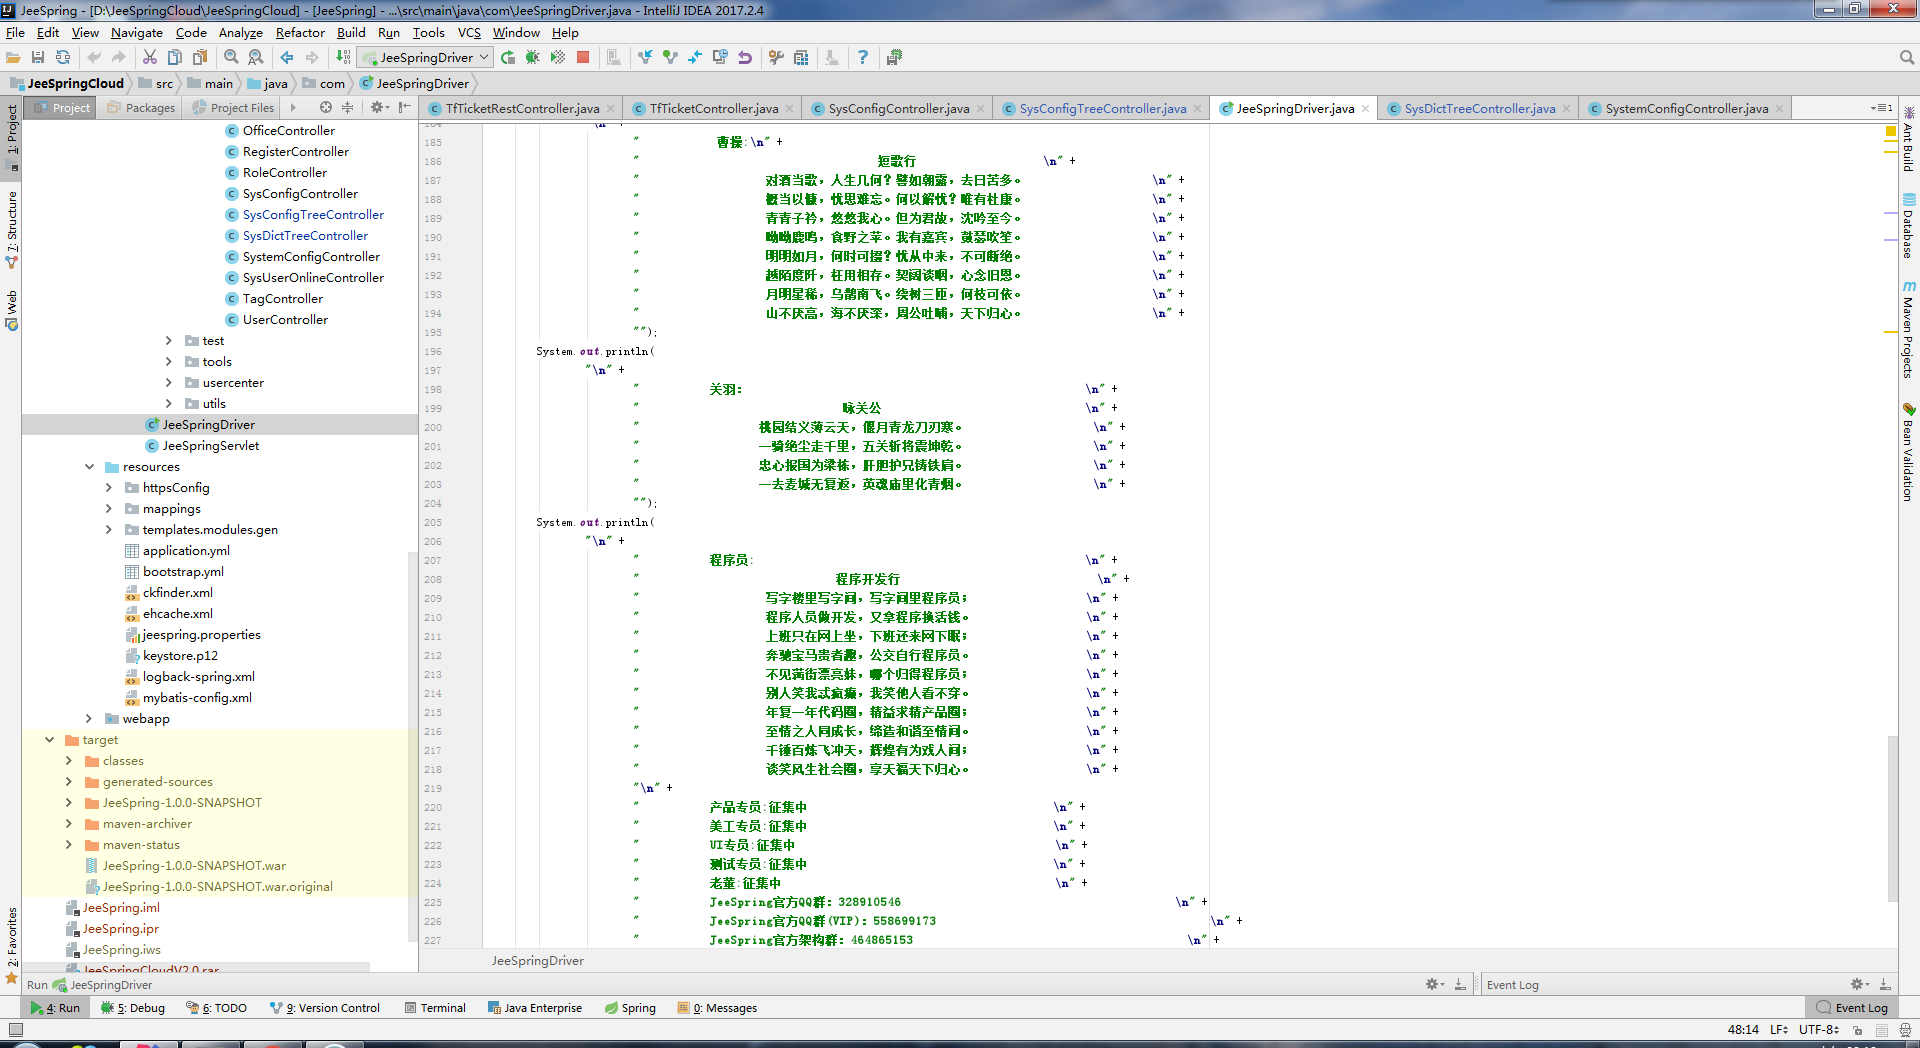Click the Debug bug icon in toolbar
Screen dimensions: 1920x1048
tap(533, 57)
